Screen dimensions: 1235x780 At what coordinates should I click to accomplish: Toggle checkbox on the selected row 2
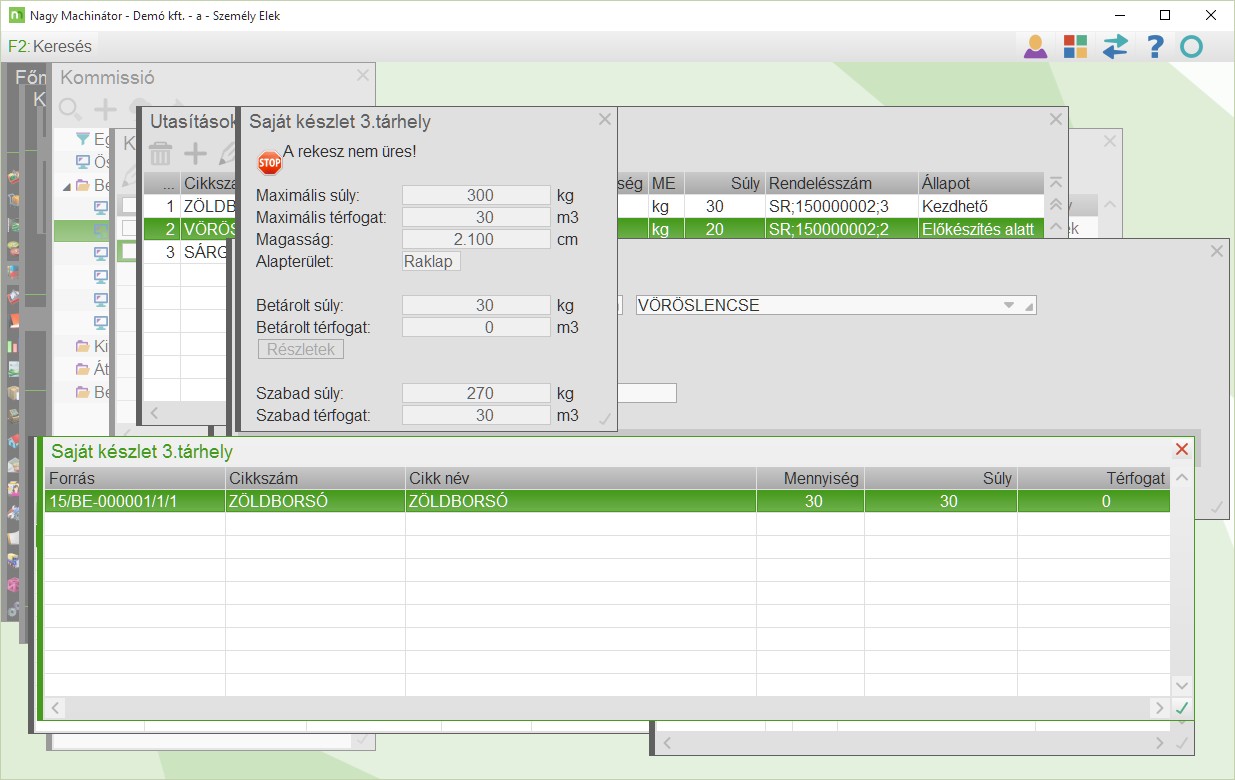click(129, 229)
